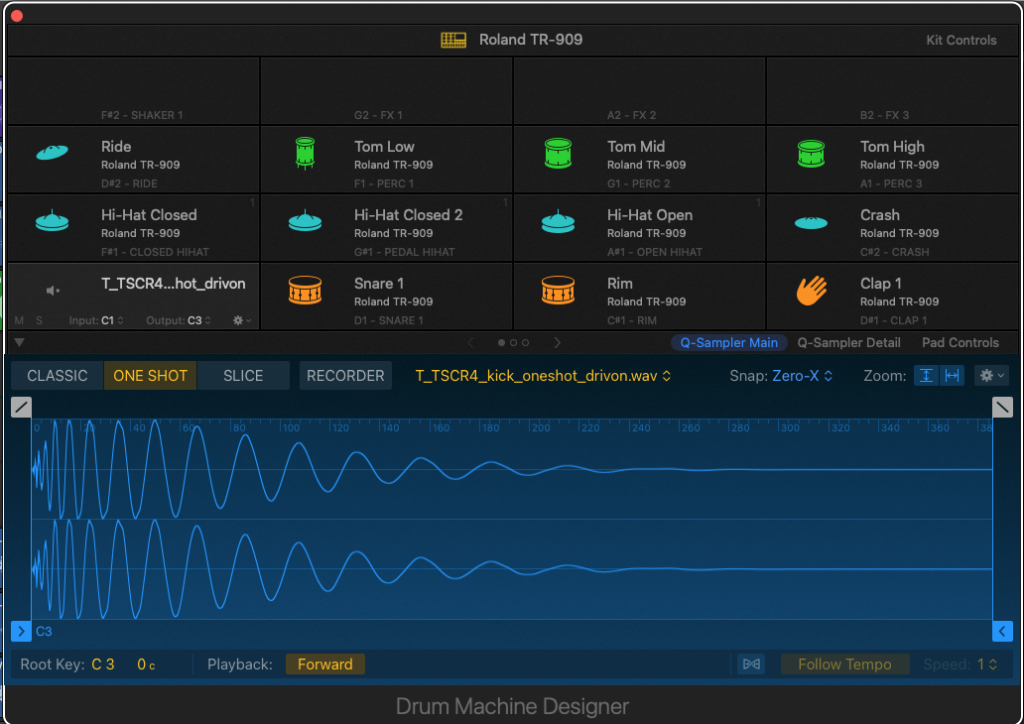Click the Roland TR-909 kit title

530,40
